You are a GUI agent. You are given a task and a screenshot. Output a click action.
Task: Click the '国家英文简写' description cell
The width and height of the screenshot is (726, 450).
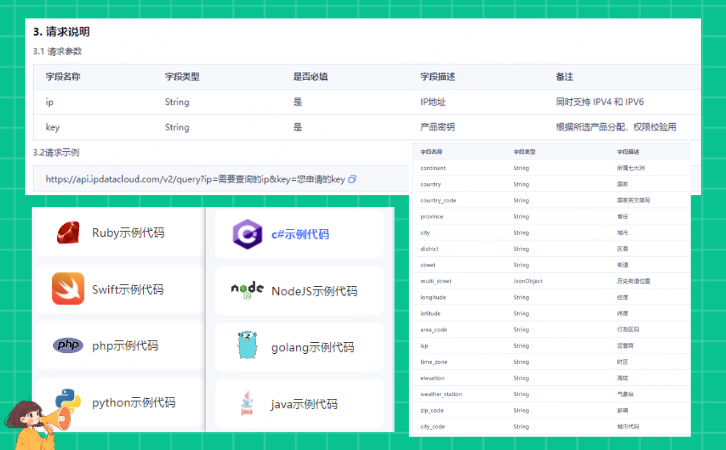633,200
